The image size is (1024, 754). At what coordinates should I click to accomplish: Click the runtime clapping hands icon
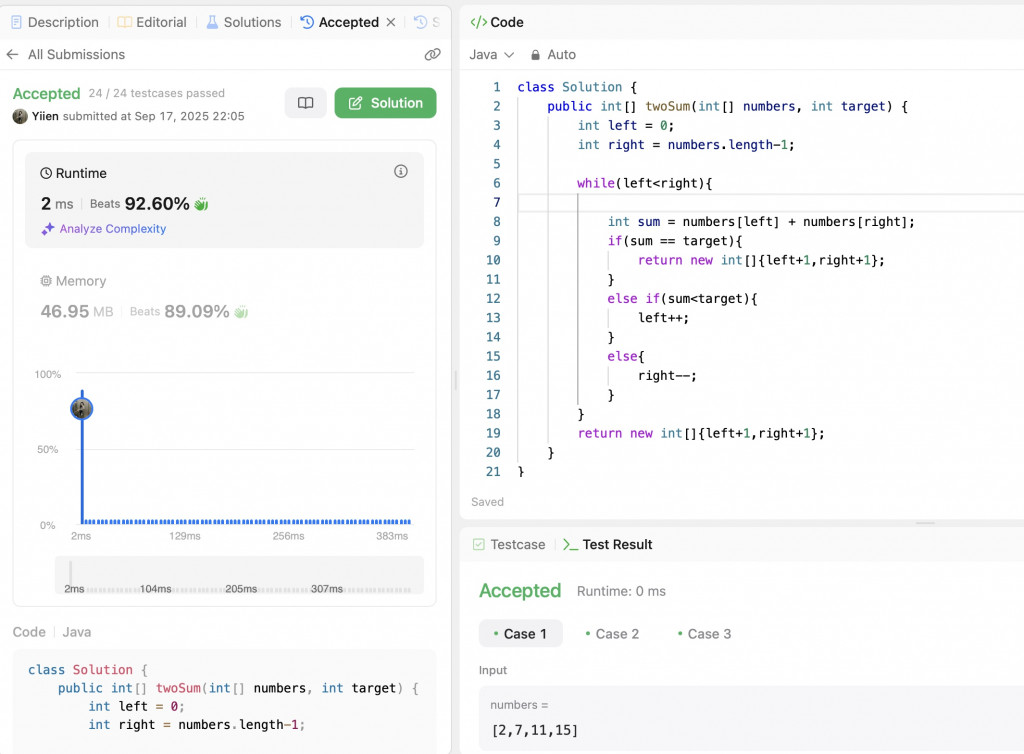pyautogui.click(x=201, y=204)
